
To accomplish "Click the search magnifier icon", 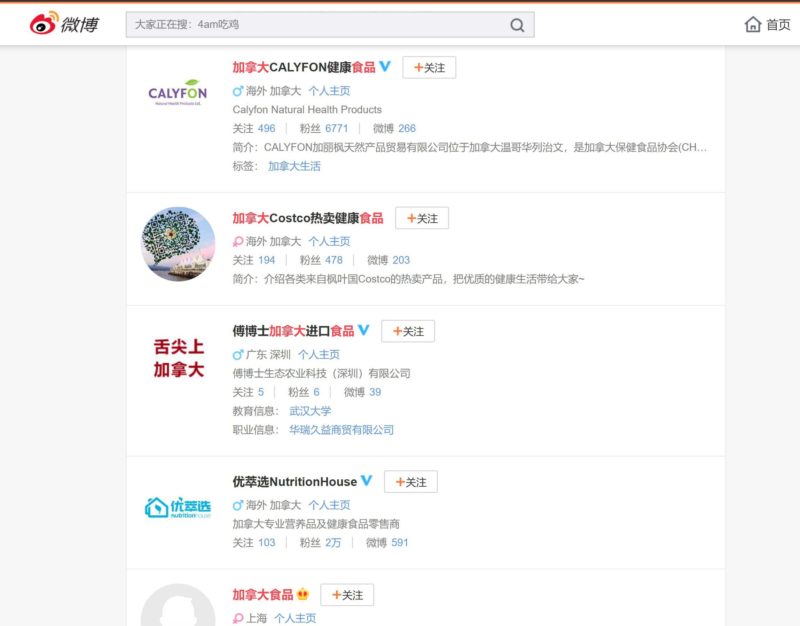I will (x=517, y=25).
